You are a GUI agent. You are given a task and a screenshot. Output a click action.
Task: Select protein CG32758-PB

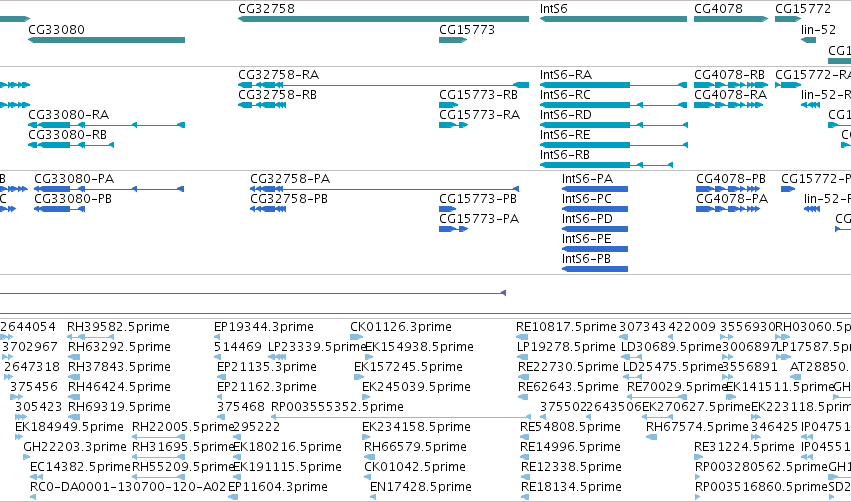289,199
